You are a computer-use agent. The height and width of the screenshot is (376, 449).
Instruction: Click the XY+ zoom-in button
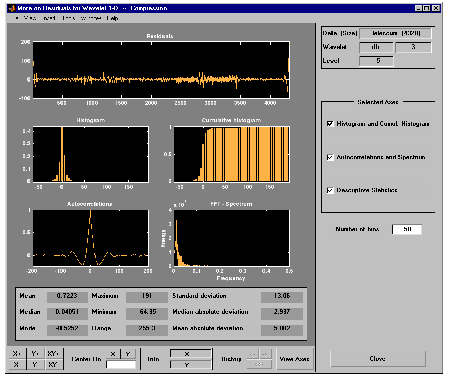pos(53,353)
